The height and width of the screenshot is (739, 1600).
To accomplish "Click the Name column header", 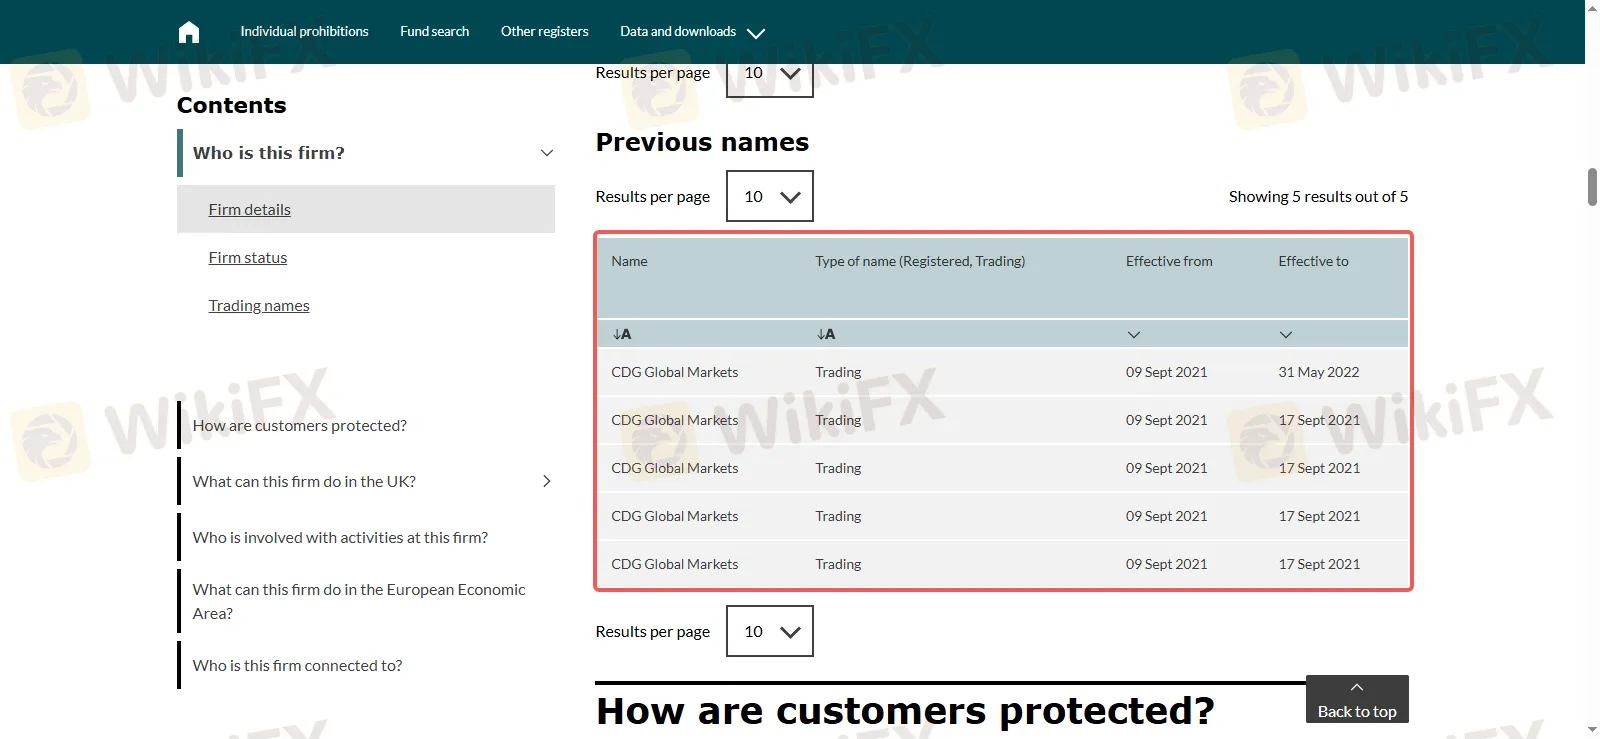I will (629, 261).
